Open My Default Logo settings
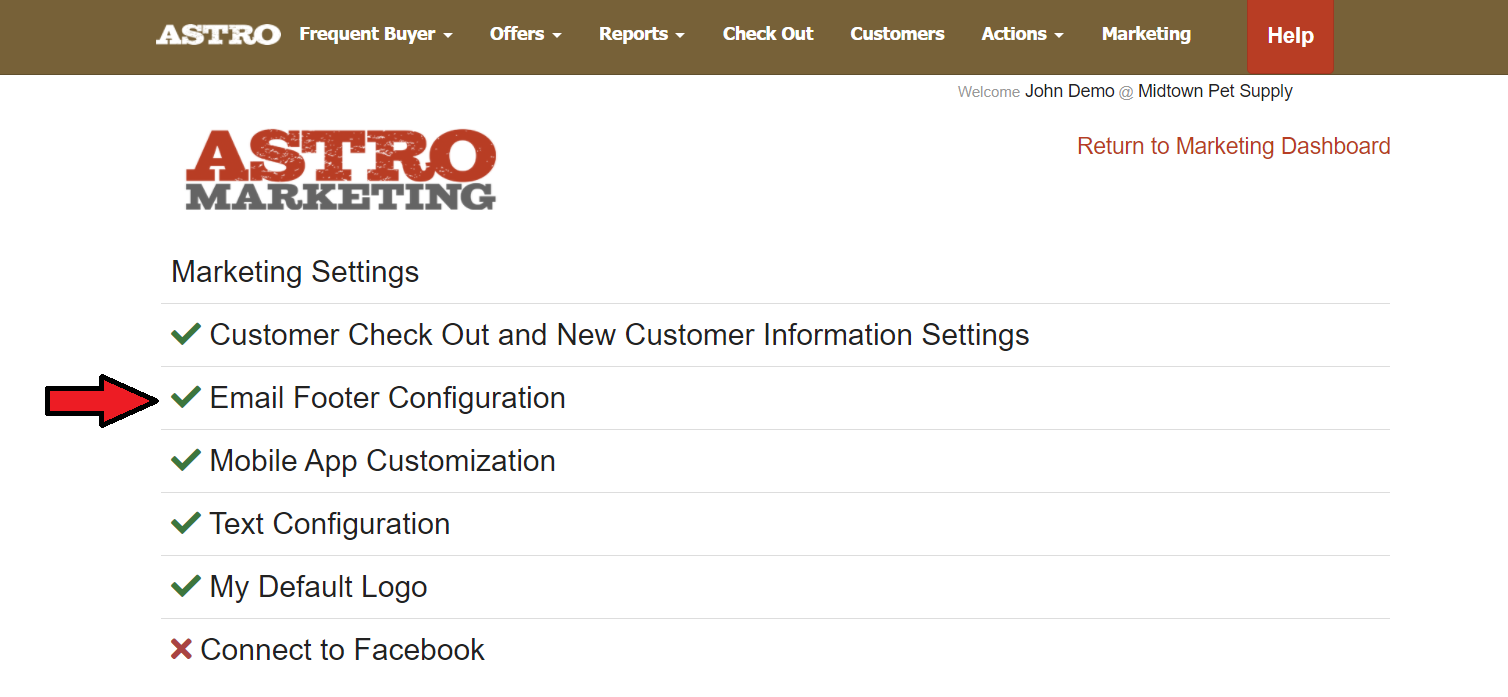This screenshot has height=697, width=1508. point(318,586)
